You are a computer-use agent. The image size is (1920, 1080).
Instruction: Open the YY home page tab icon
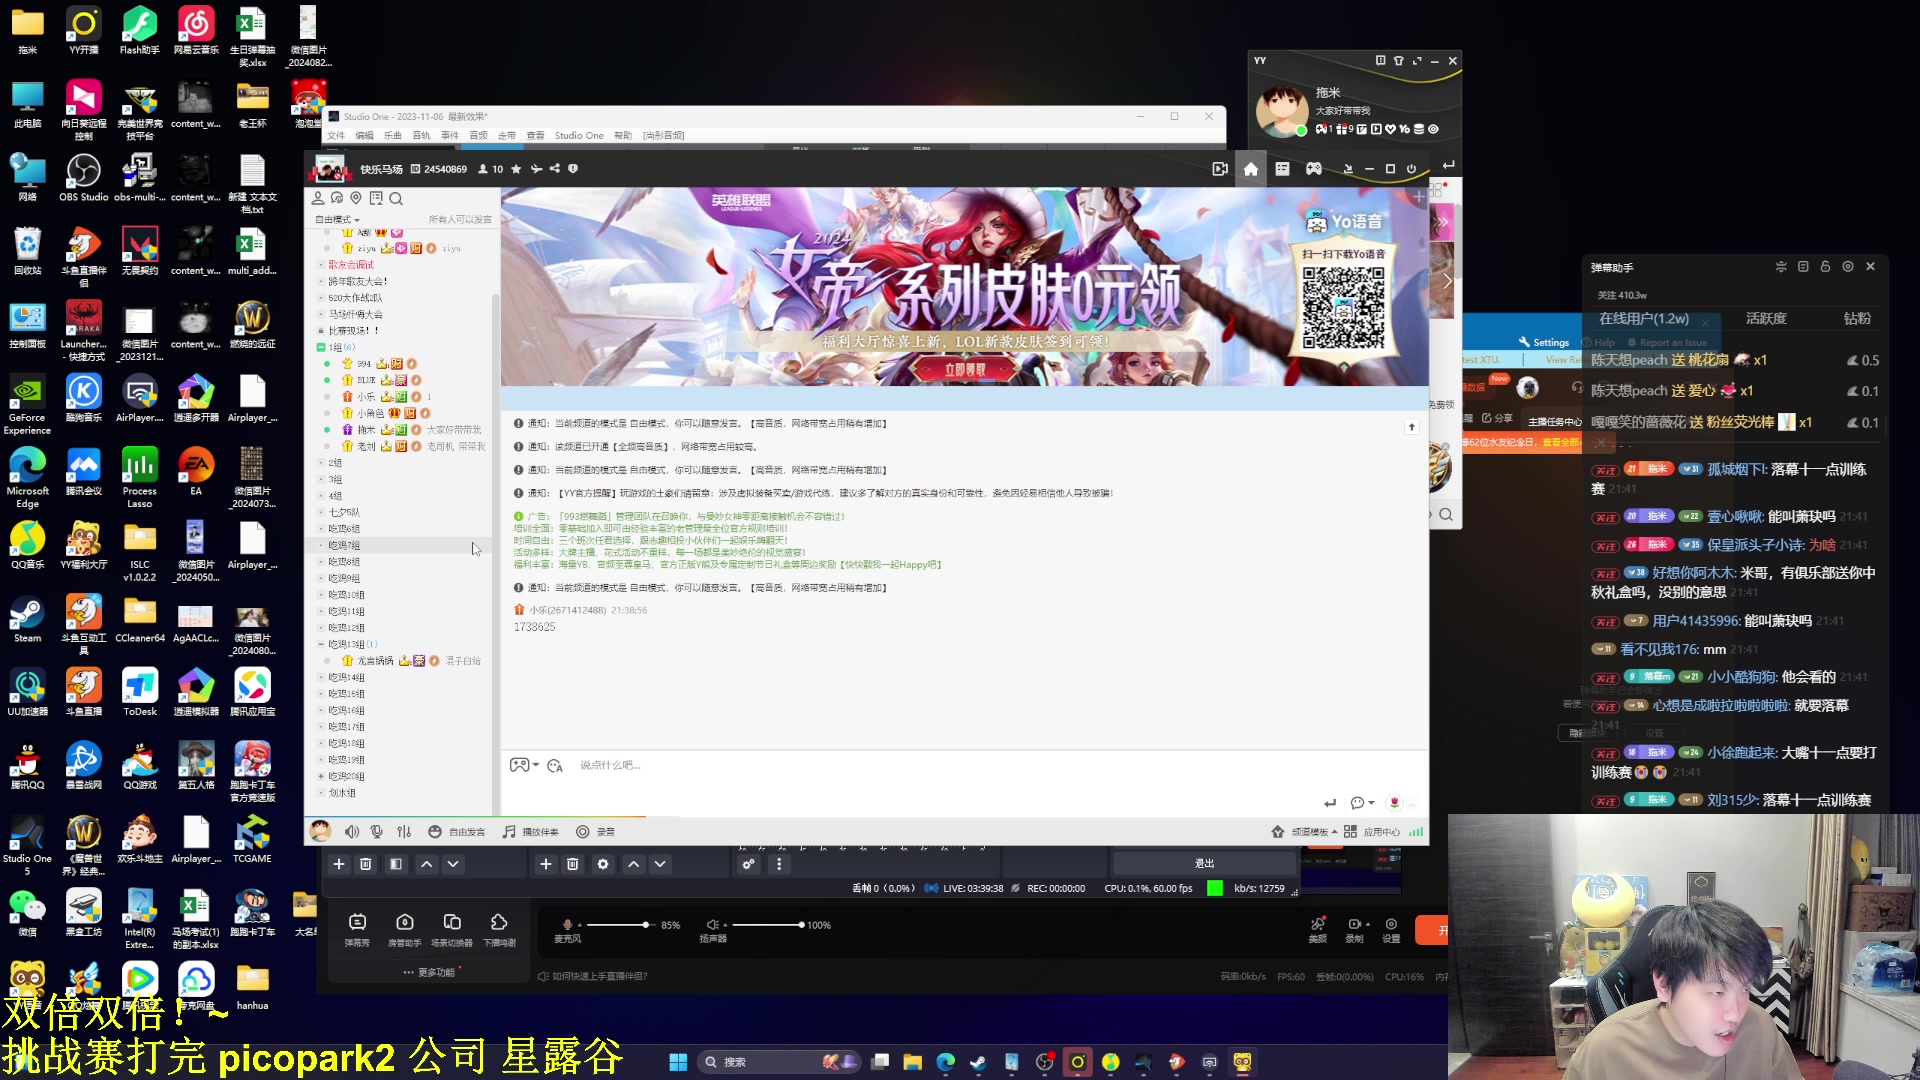click(x=1250, y=169)
